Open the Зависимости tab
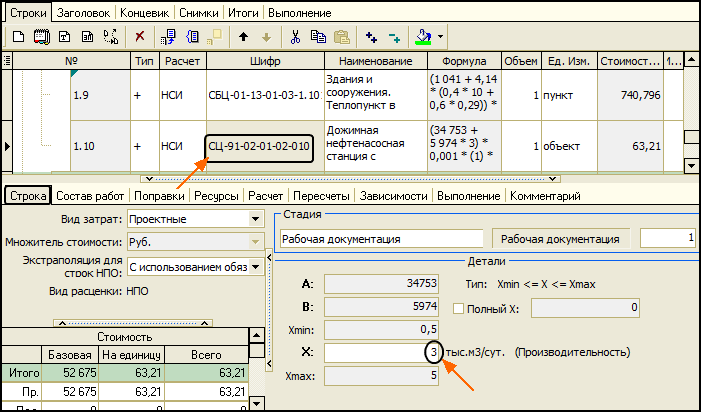701x412 pixels. (393, 196)
